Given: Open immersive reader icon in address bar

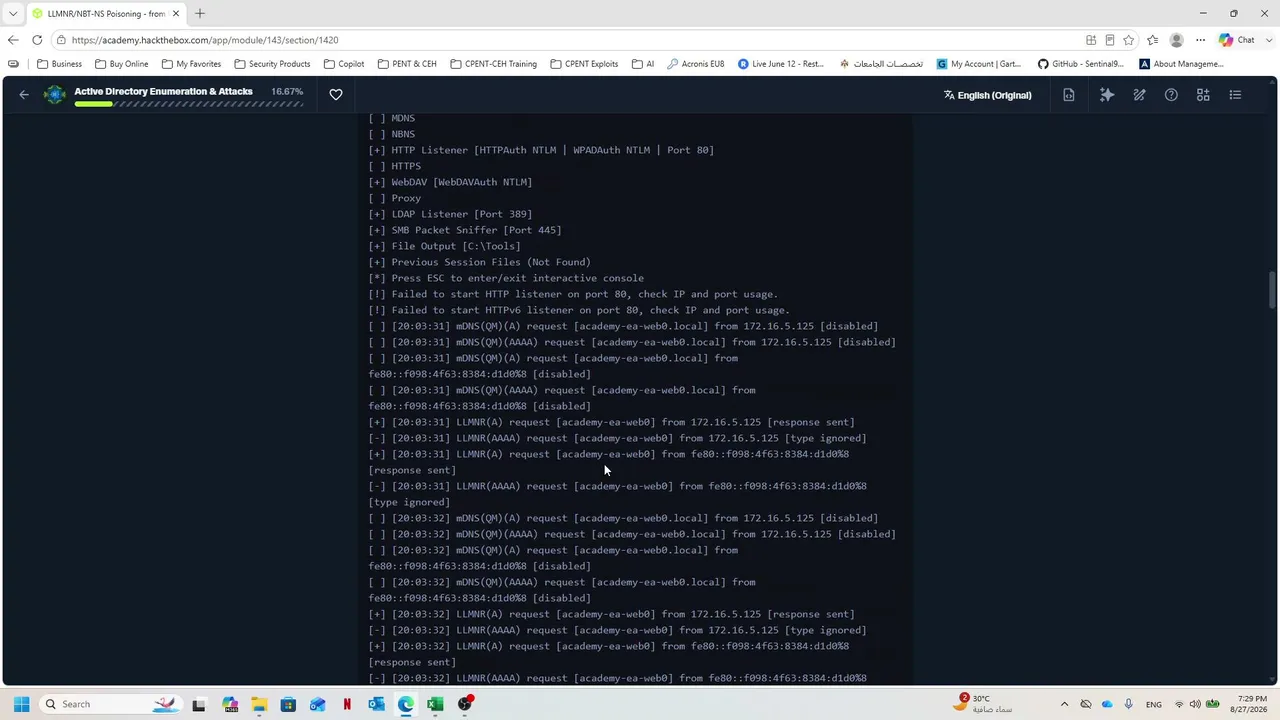Looking at the screenshot, I should (x=1110, y=40).
